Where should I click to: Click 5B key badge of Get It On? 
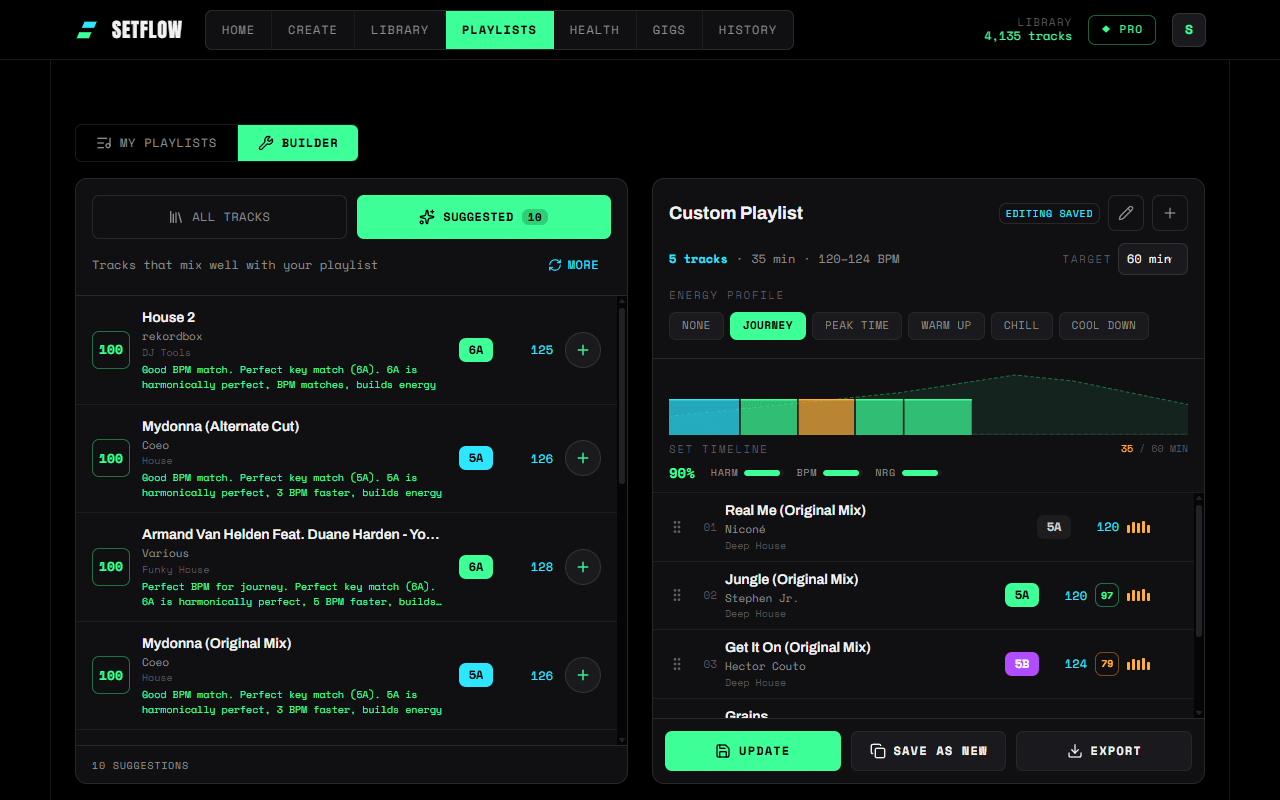(1022, 664)
